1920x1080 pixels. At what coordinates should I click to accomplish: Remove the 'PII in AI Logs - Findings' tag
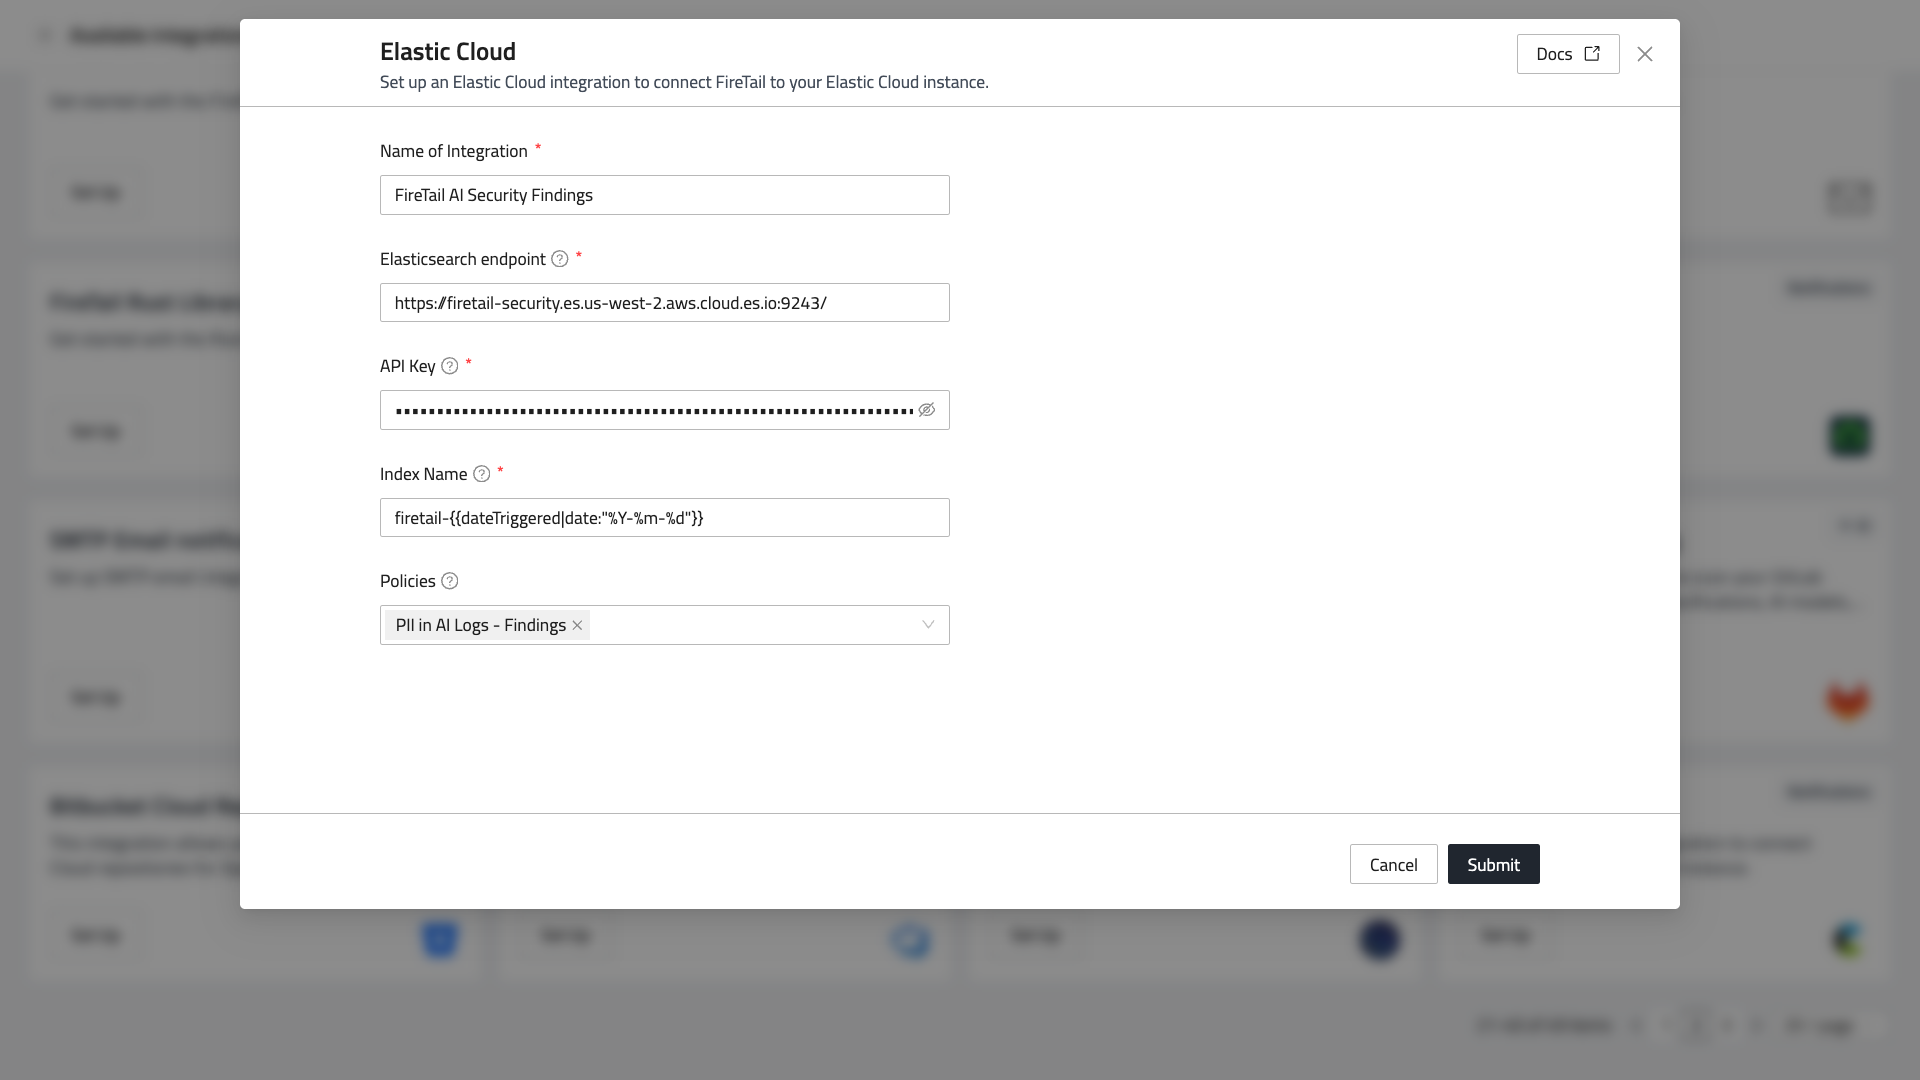click(577, 625)
